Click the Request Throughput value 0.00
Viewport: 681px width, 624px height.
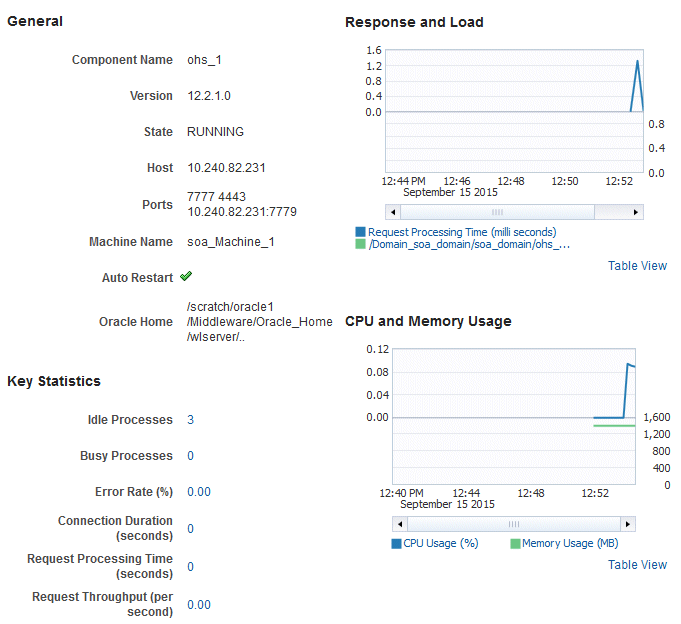[199, 605]
